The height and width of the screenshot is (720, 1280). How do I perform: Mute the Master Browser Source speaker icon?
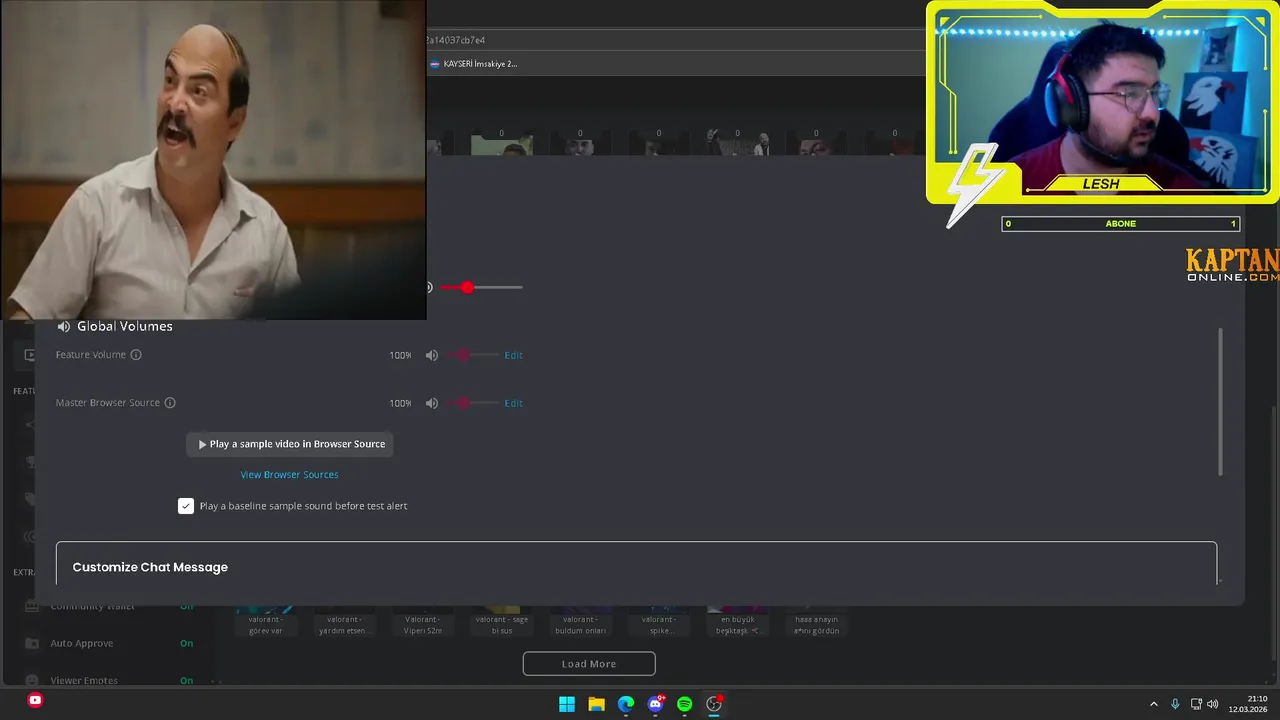432,403
